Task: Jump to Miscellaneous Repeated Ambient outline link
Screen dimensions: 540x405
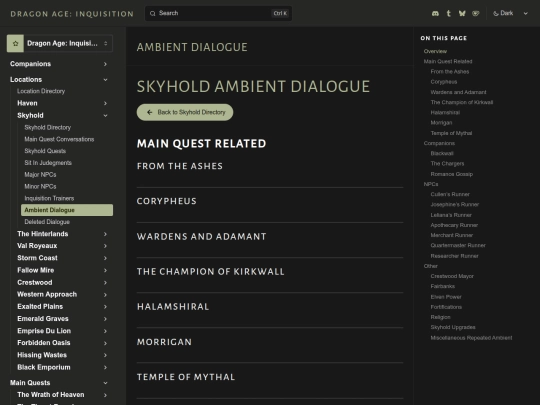Action: click(471, 338)
